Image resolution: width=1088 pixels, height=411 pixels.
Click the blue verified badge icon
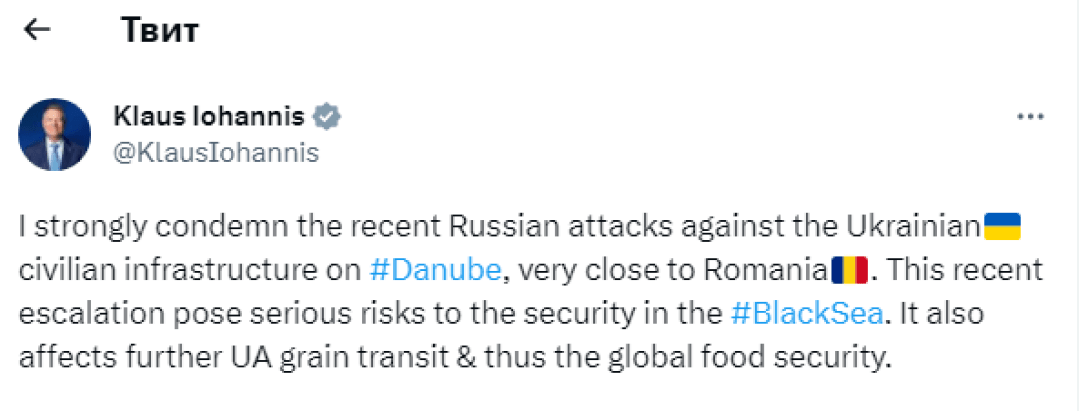pyautogui.click(x=326, y=117)
